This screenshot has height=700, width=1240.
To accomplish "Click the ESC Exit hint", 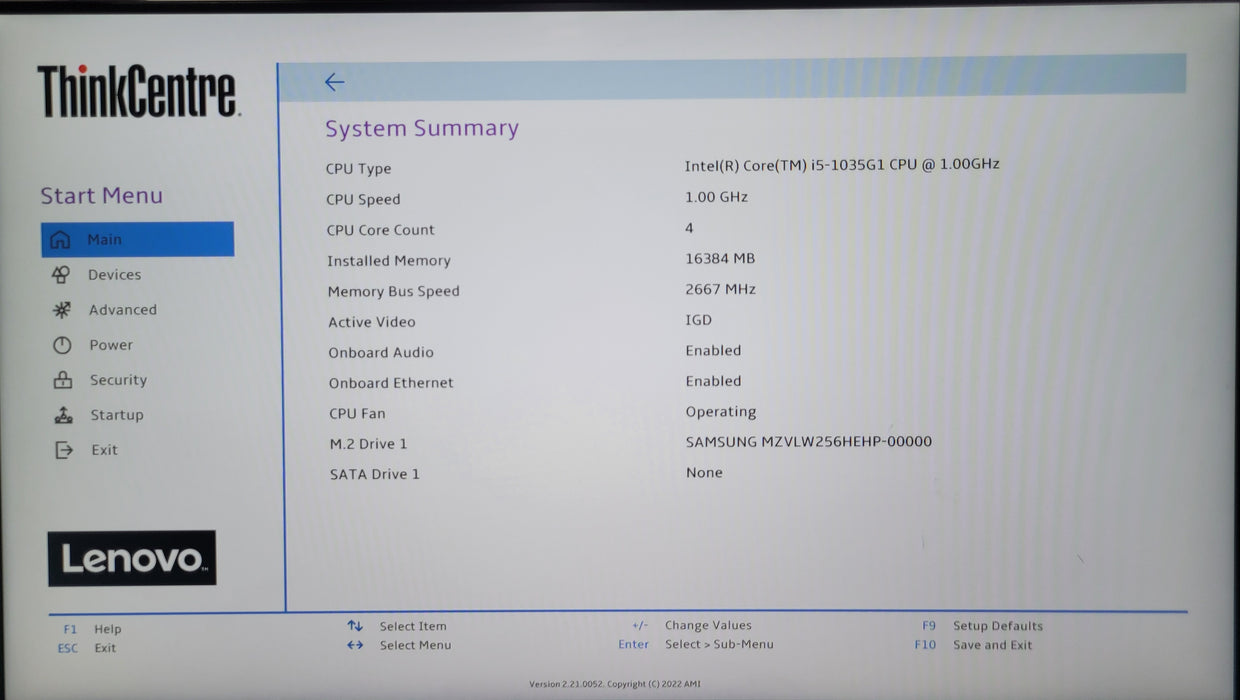I will coord(87,648).
